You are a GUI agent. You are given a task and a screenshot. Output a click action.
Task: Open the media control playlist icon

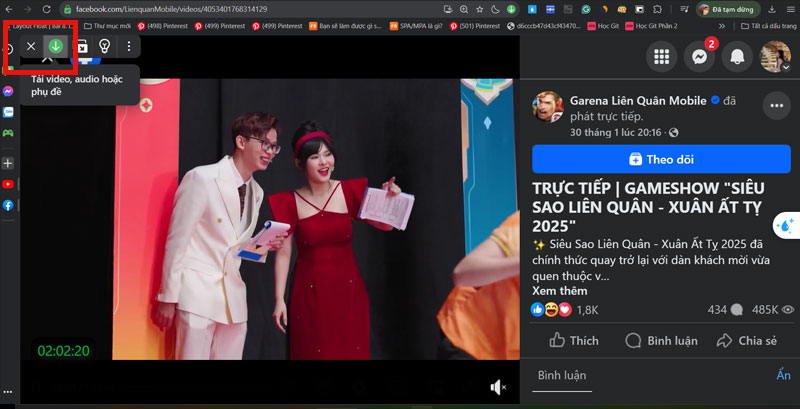click(685, 9)
